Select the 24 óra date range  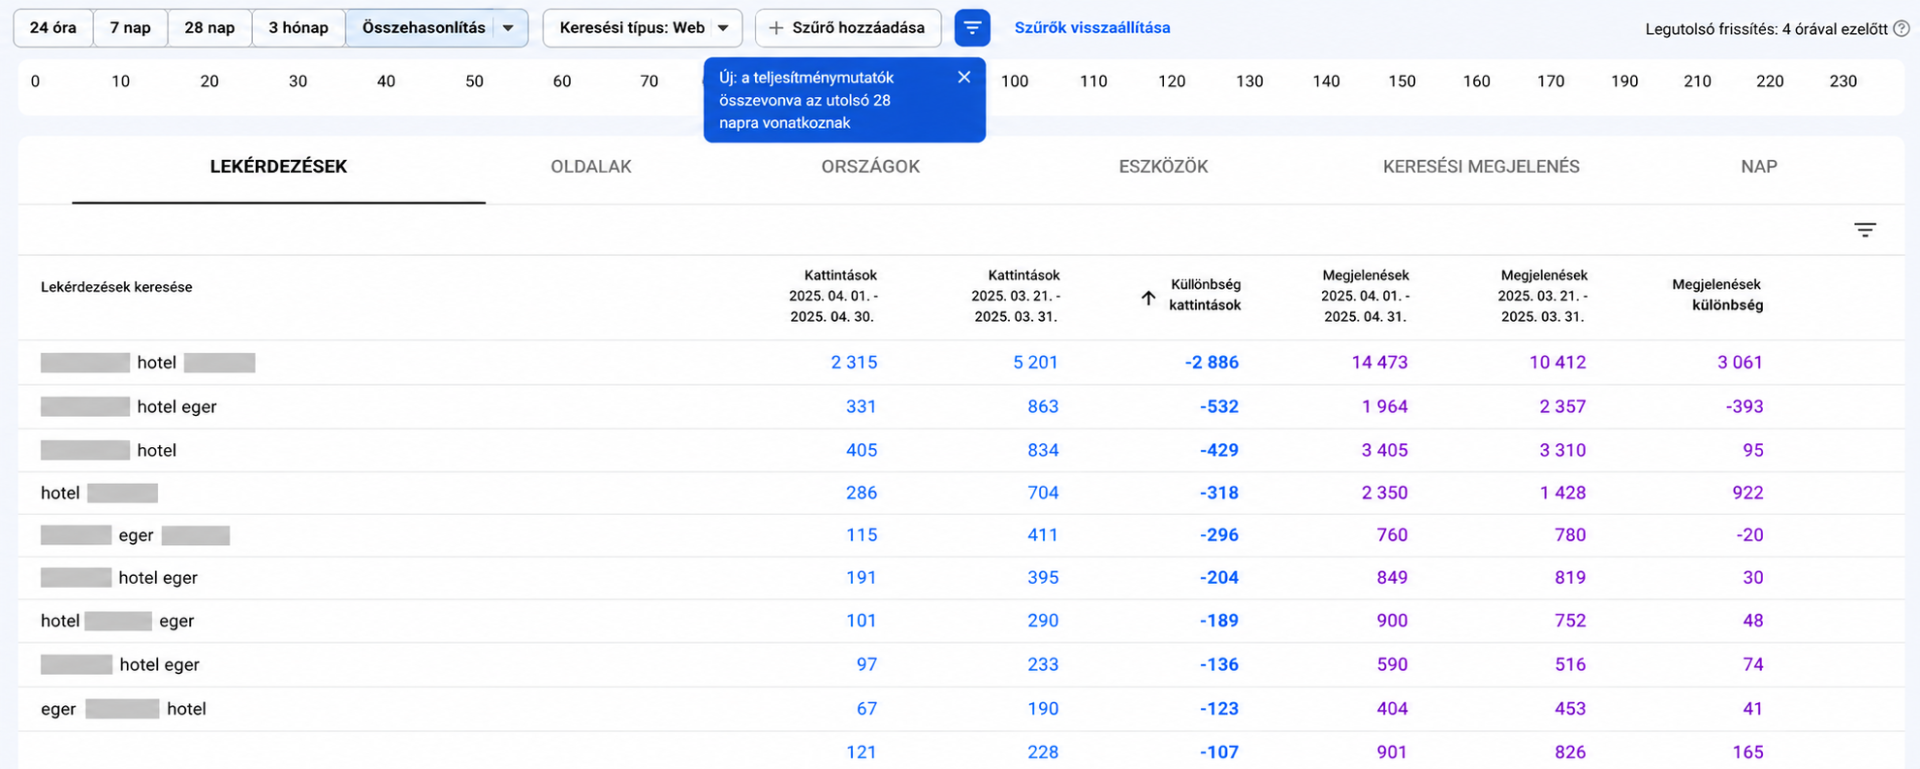pyautogui.click(x=53, y=28)
